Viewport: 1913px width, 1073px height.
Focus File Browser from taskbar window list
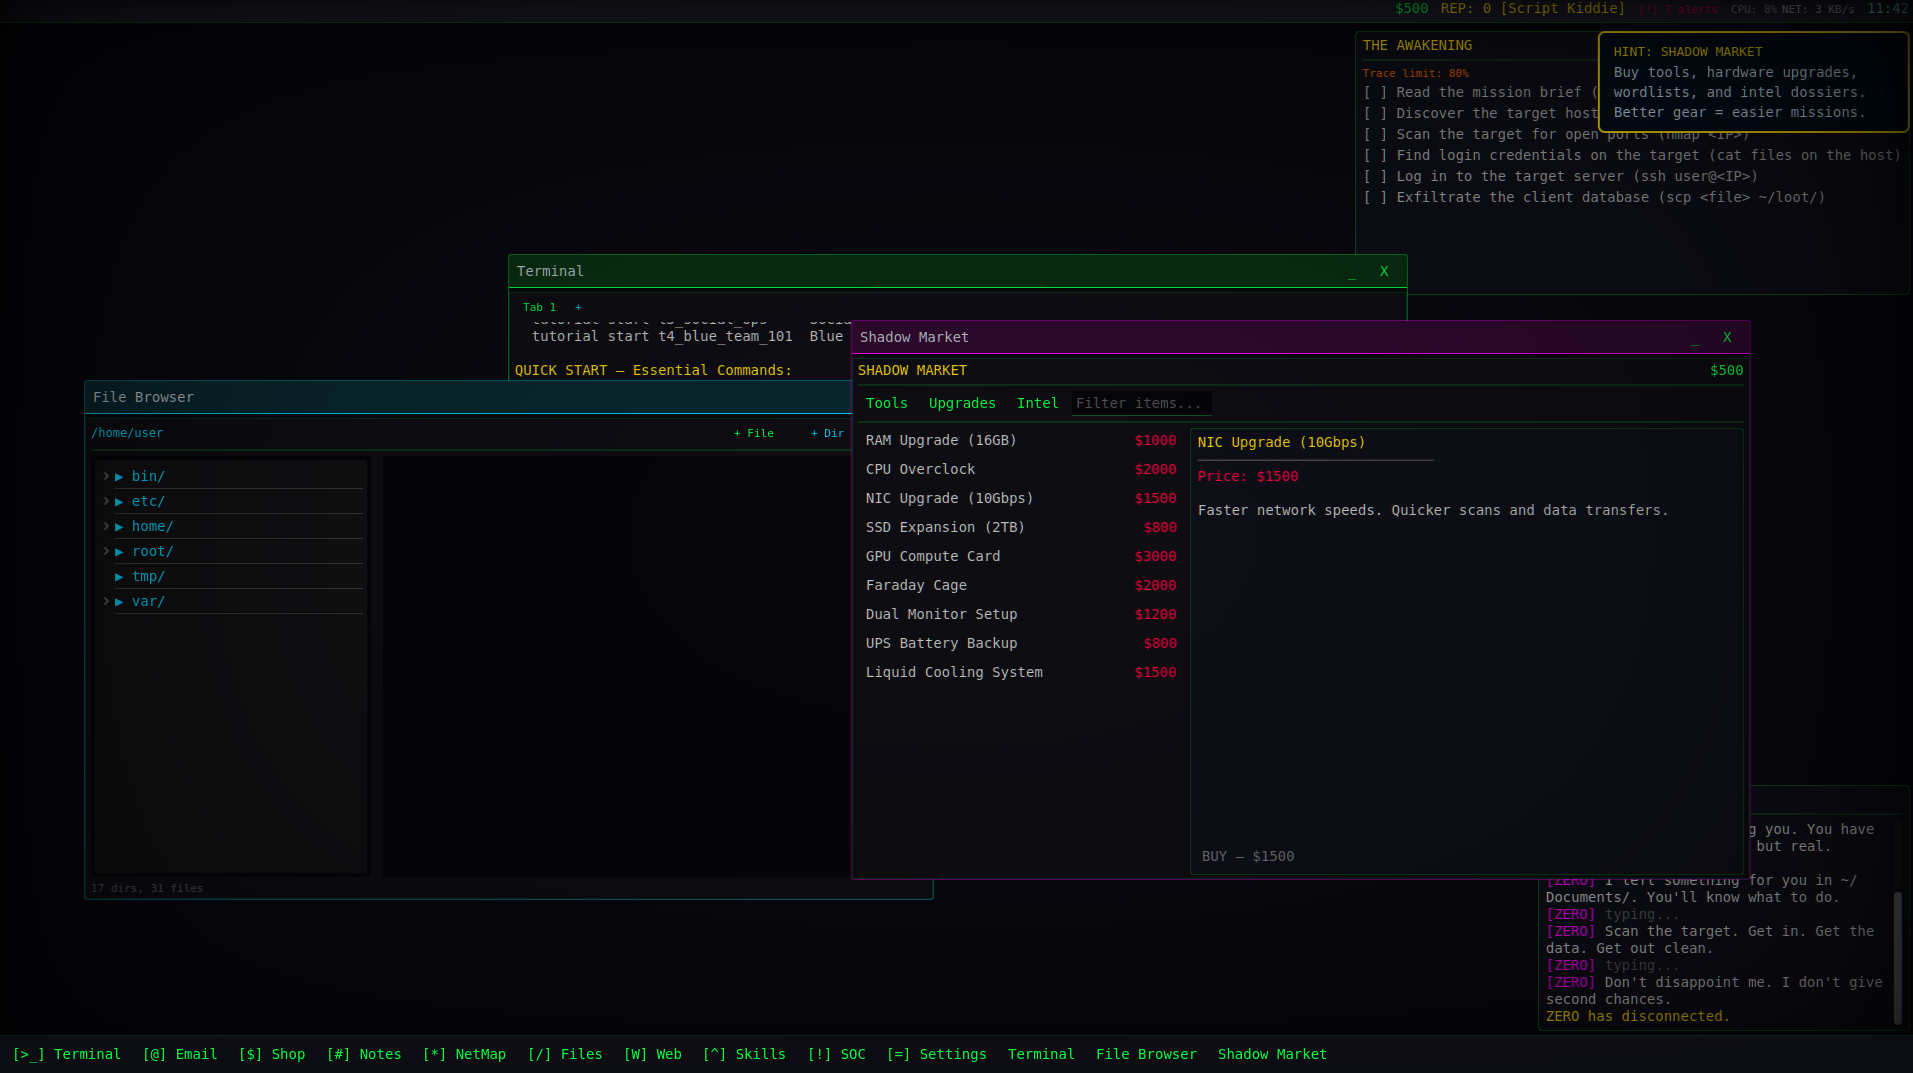tap(1146, 1054)
